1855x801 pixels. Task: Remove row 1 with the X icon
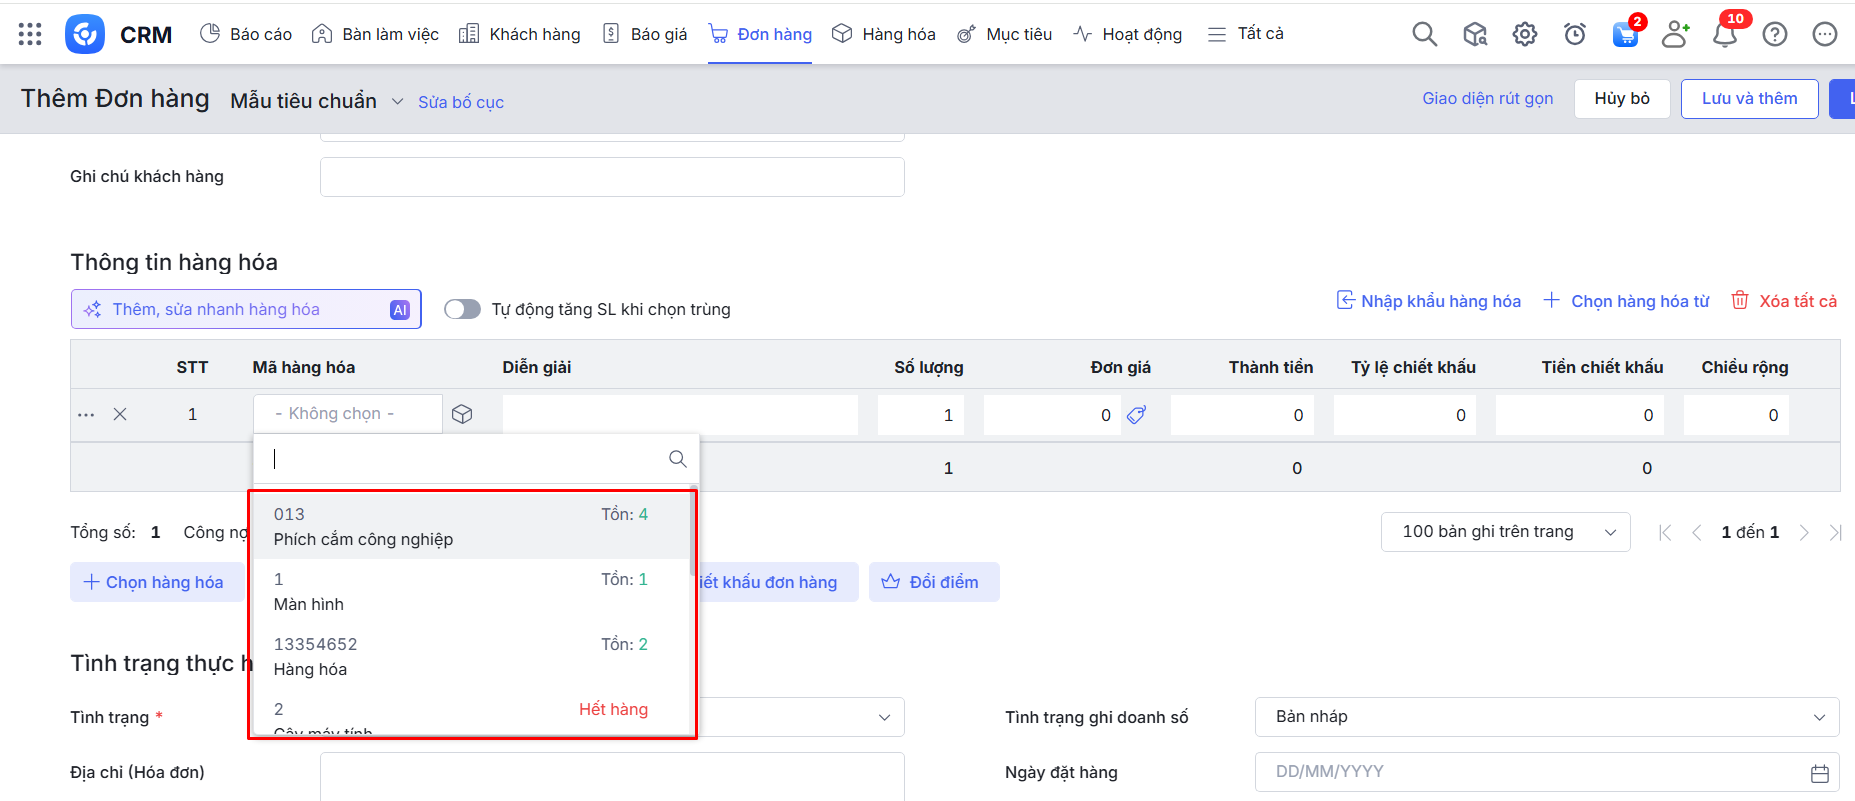pos(120,414)
